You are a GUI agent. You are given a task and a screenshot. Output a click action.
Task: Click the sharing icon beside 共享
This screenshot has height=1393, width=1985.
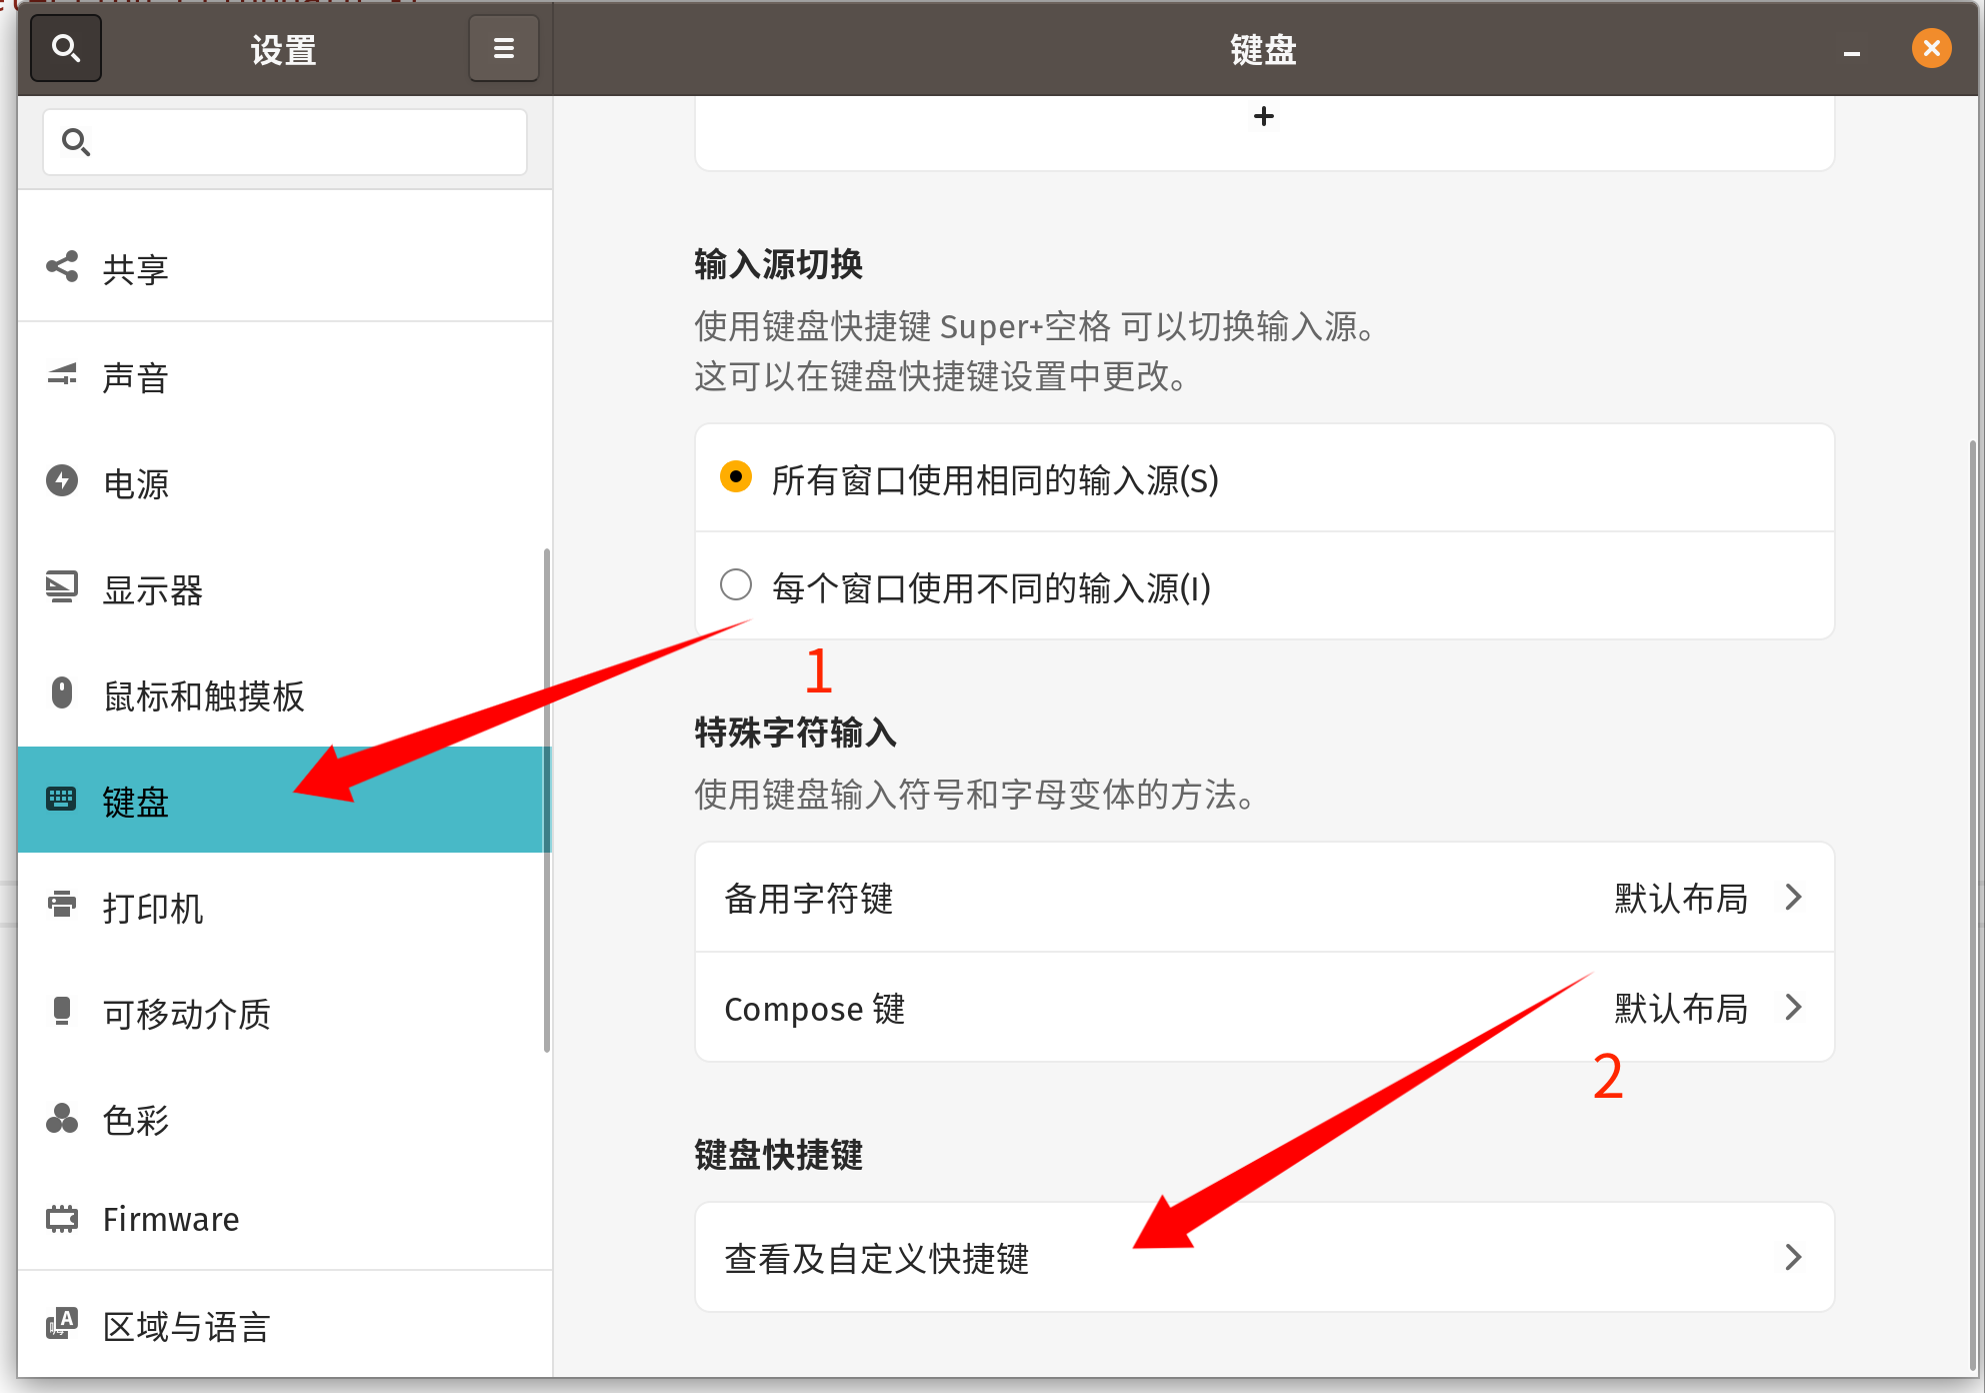click(62, 267)
